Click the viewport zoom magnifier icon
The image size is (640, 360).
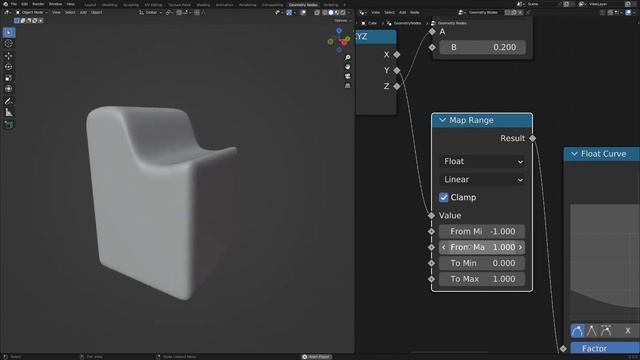347,57
